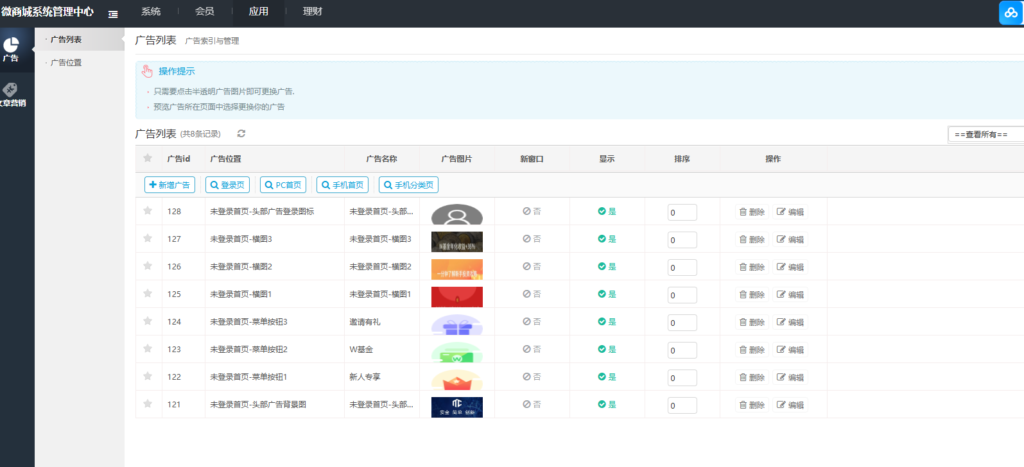The height and width of the screenshot is (467, 1024).
Task: Click the hand pointer icon beside 操作提示
Action: [147, 71]
